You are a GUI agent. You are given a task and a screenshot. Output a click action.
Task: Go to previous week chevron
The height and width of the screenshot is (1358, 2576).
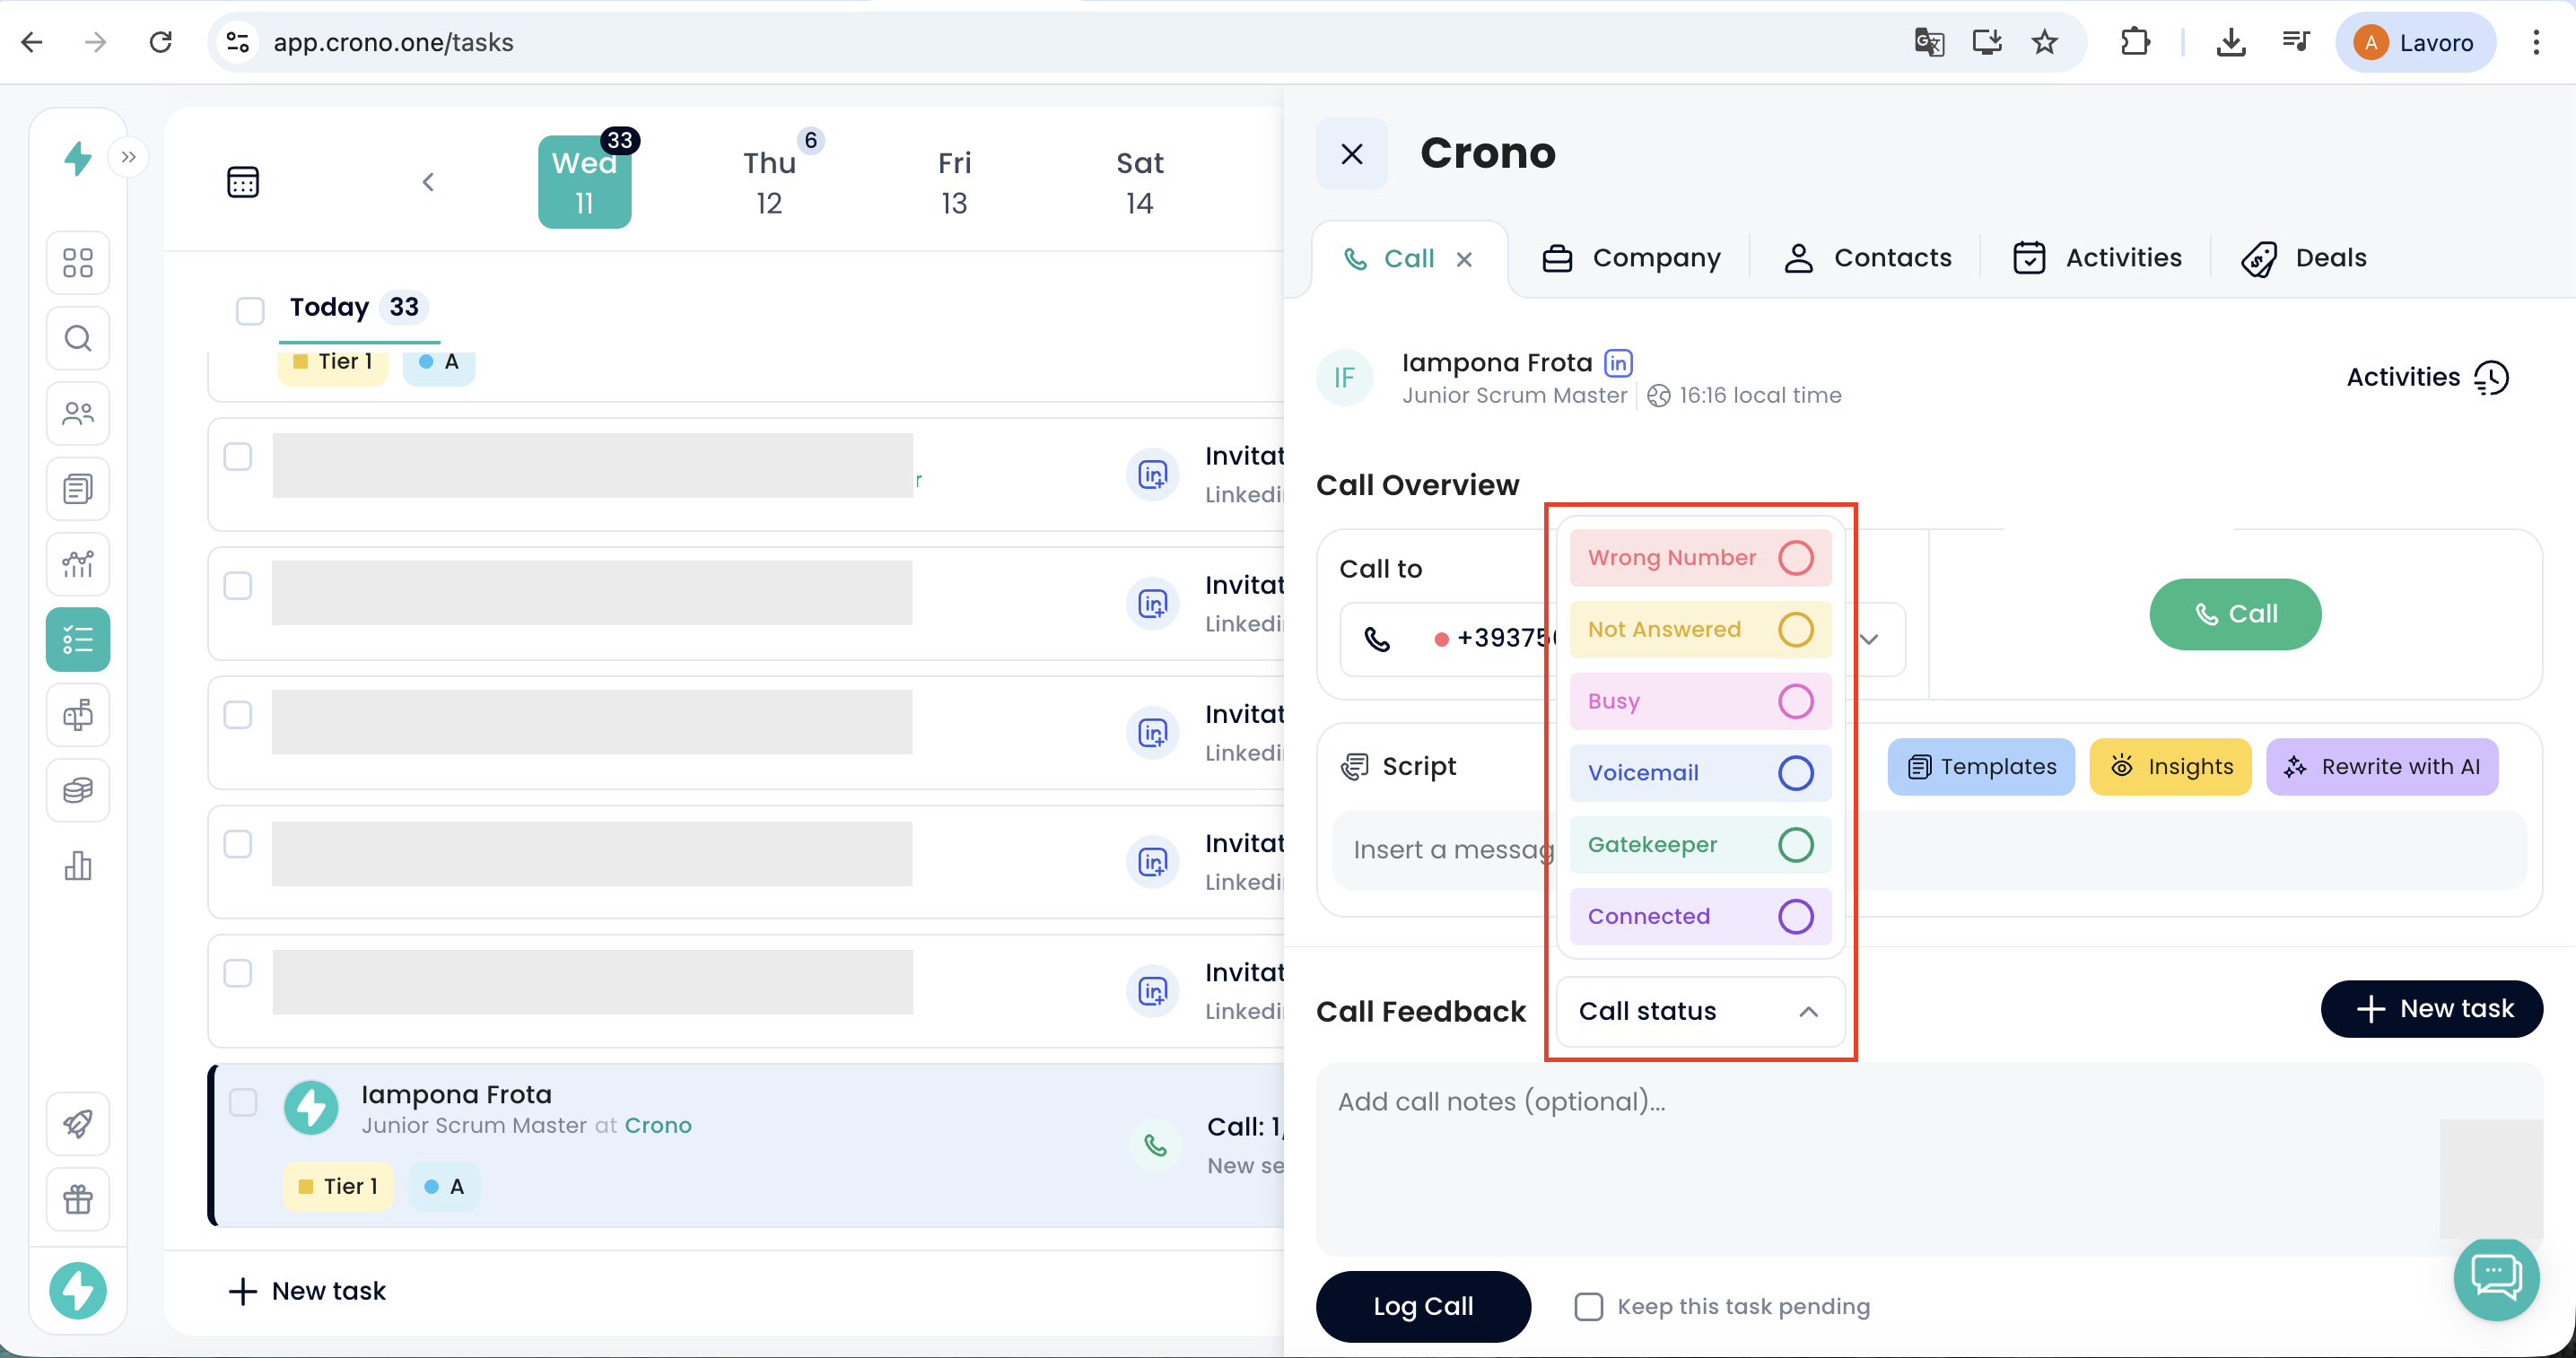click(x=428, y=182)
